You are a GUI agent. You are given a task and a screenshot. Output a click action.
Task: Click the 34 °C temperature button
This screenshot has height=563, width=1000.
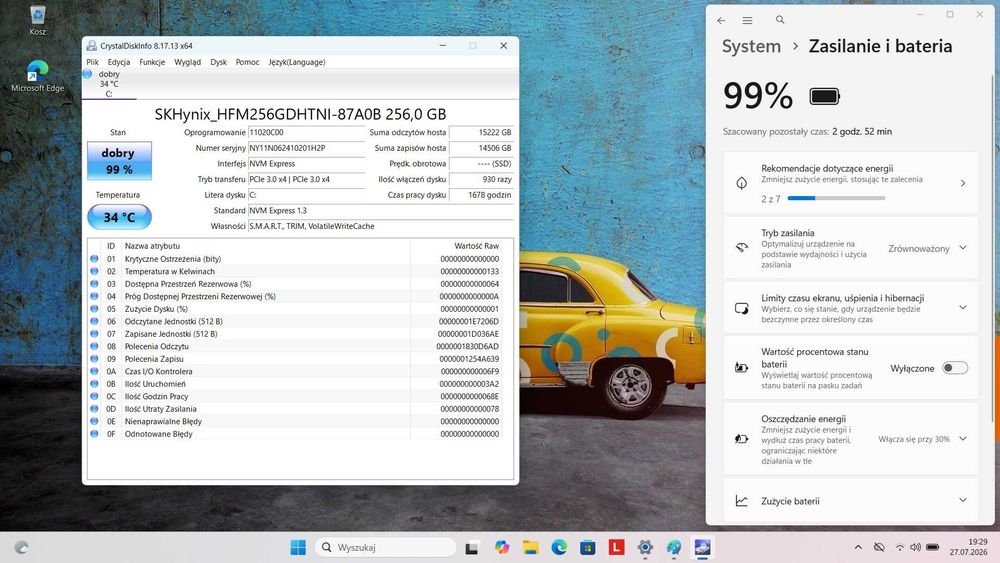click(119, 217)
